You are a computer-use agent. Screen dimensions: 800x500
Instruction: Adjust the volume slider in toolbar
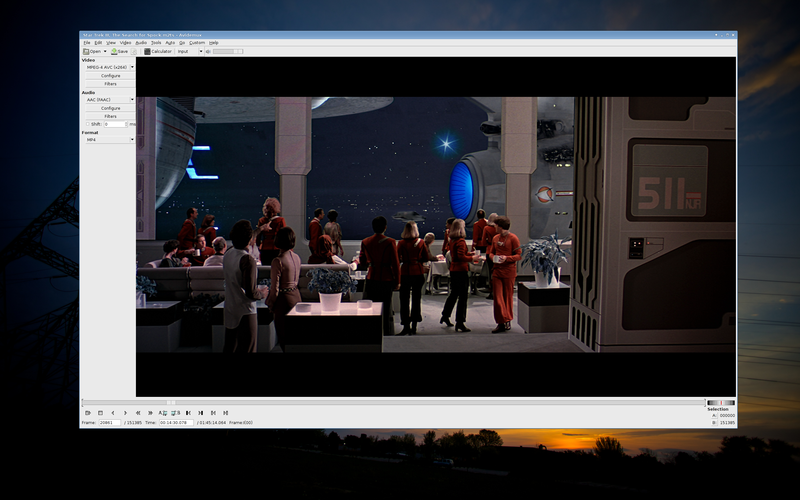point(228,52)
